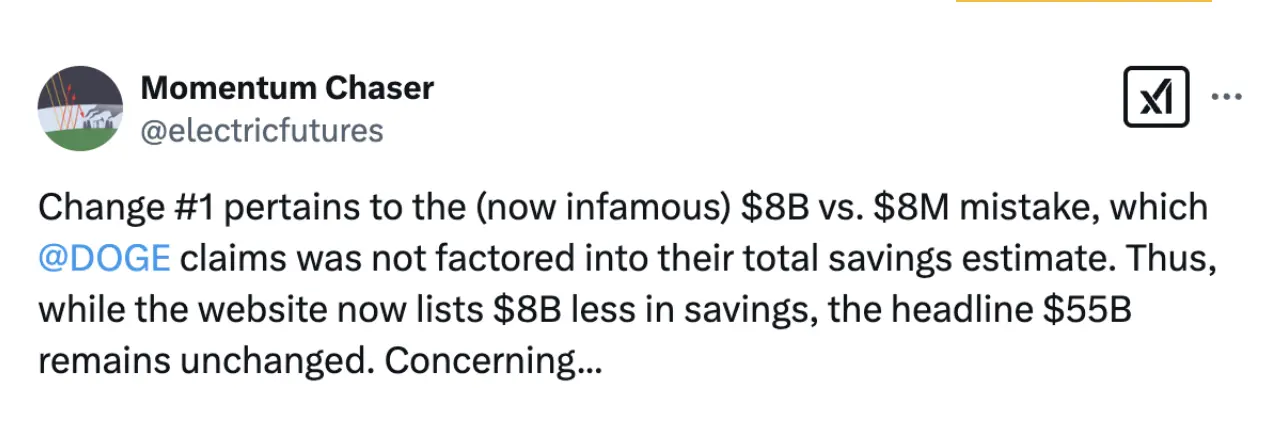Click the word 'Thus,' in the tweet
This screenshot has width=1268, height=424.
[1187, 258]
